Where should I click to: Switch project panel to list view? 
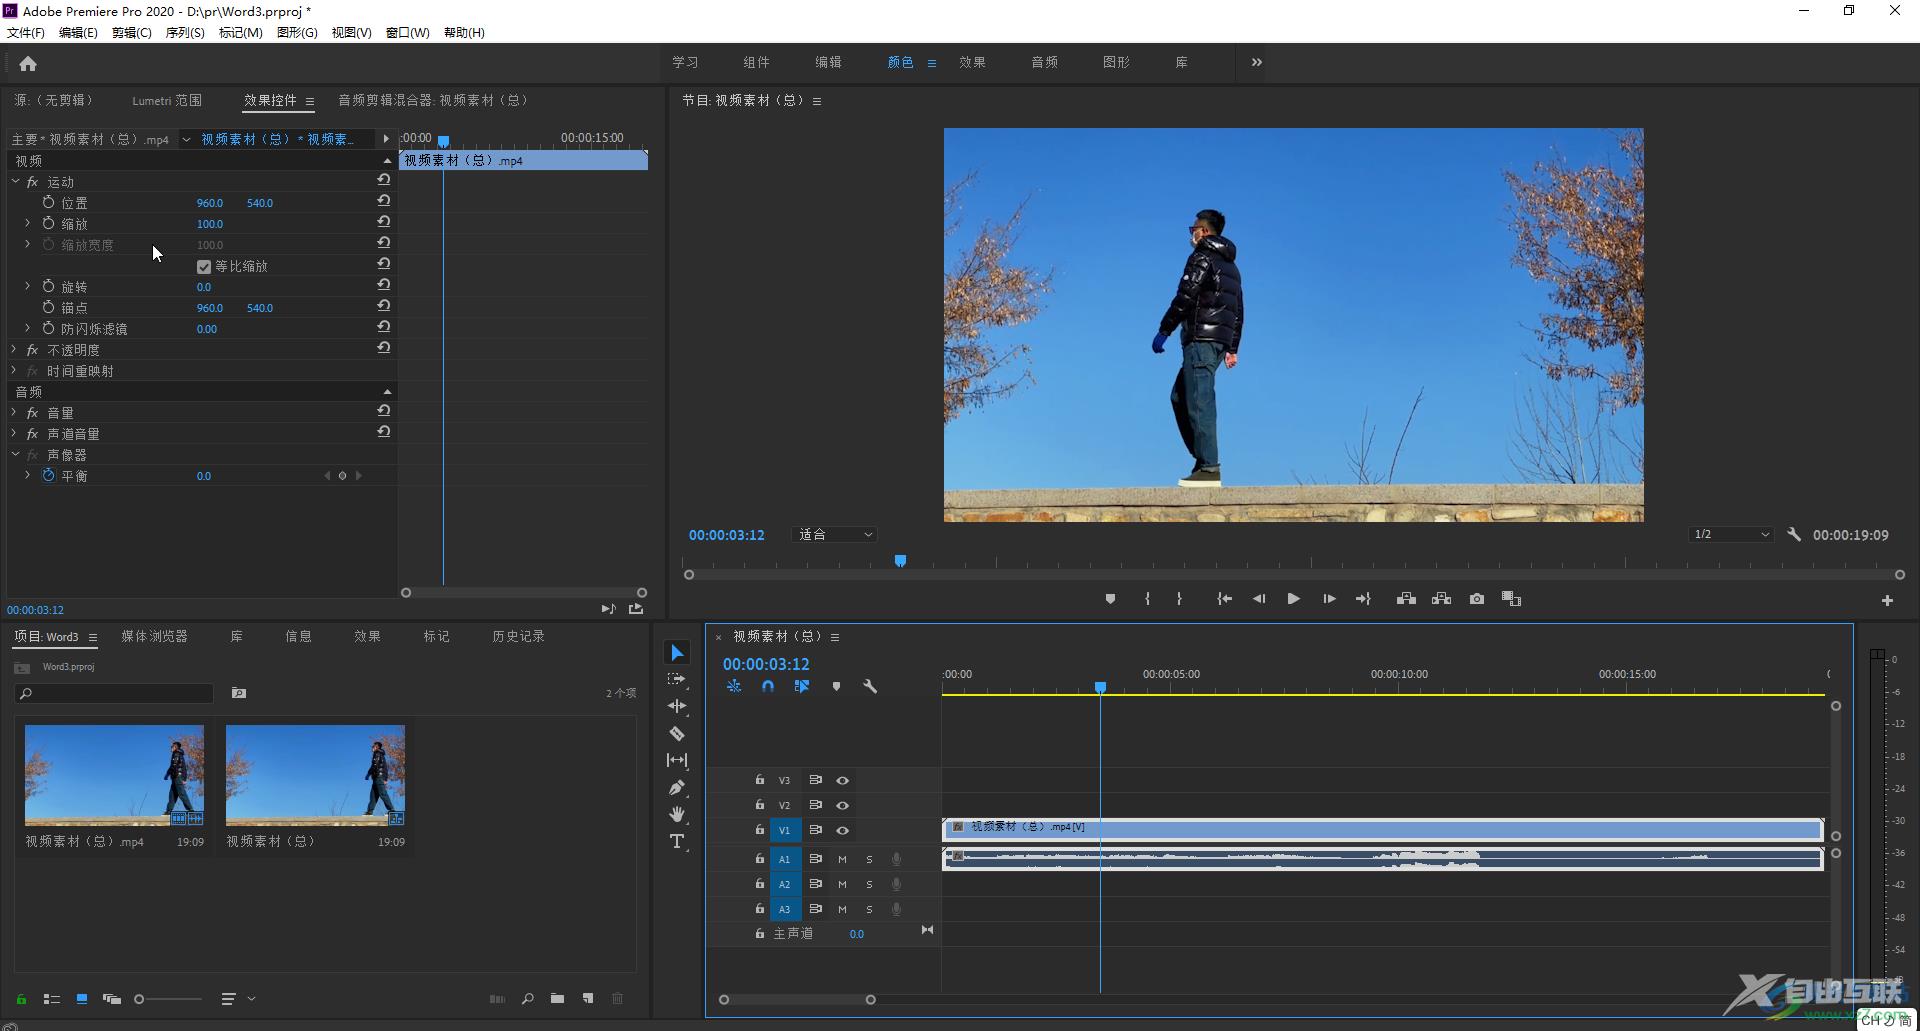pos(52,998)
